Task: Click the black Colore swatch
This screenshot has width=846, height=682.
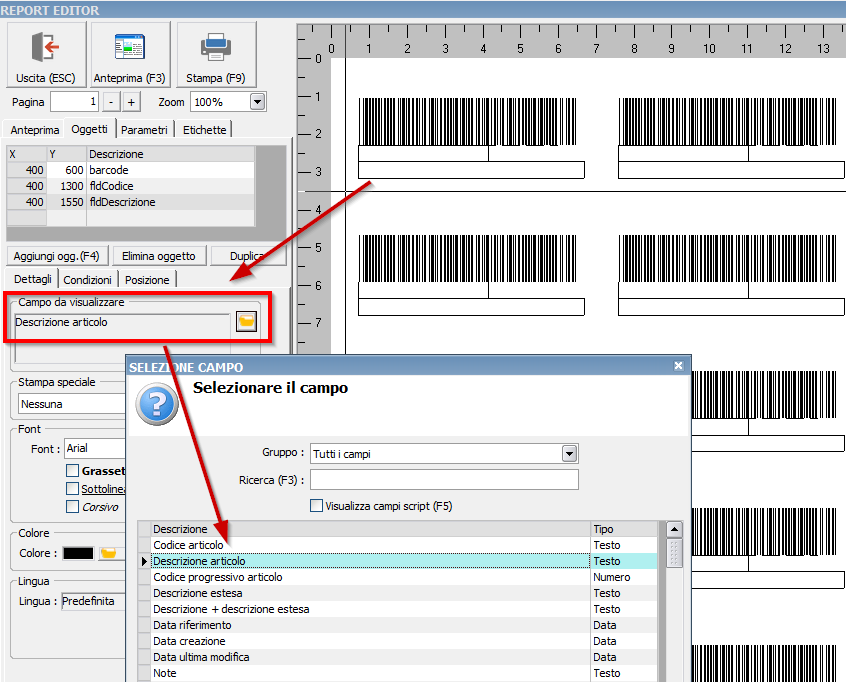Action: pos(78,554)
